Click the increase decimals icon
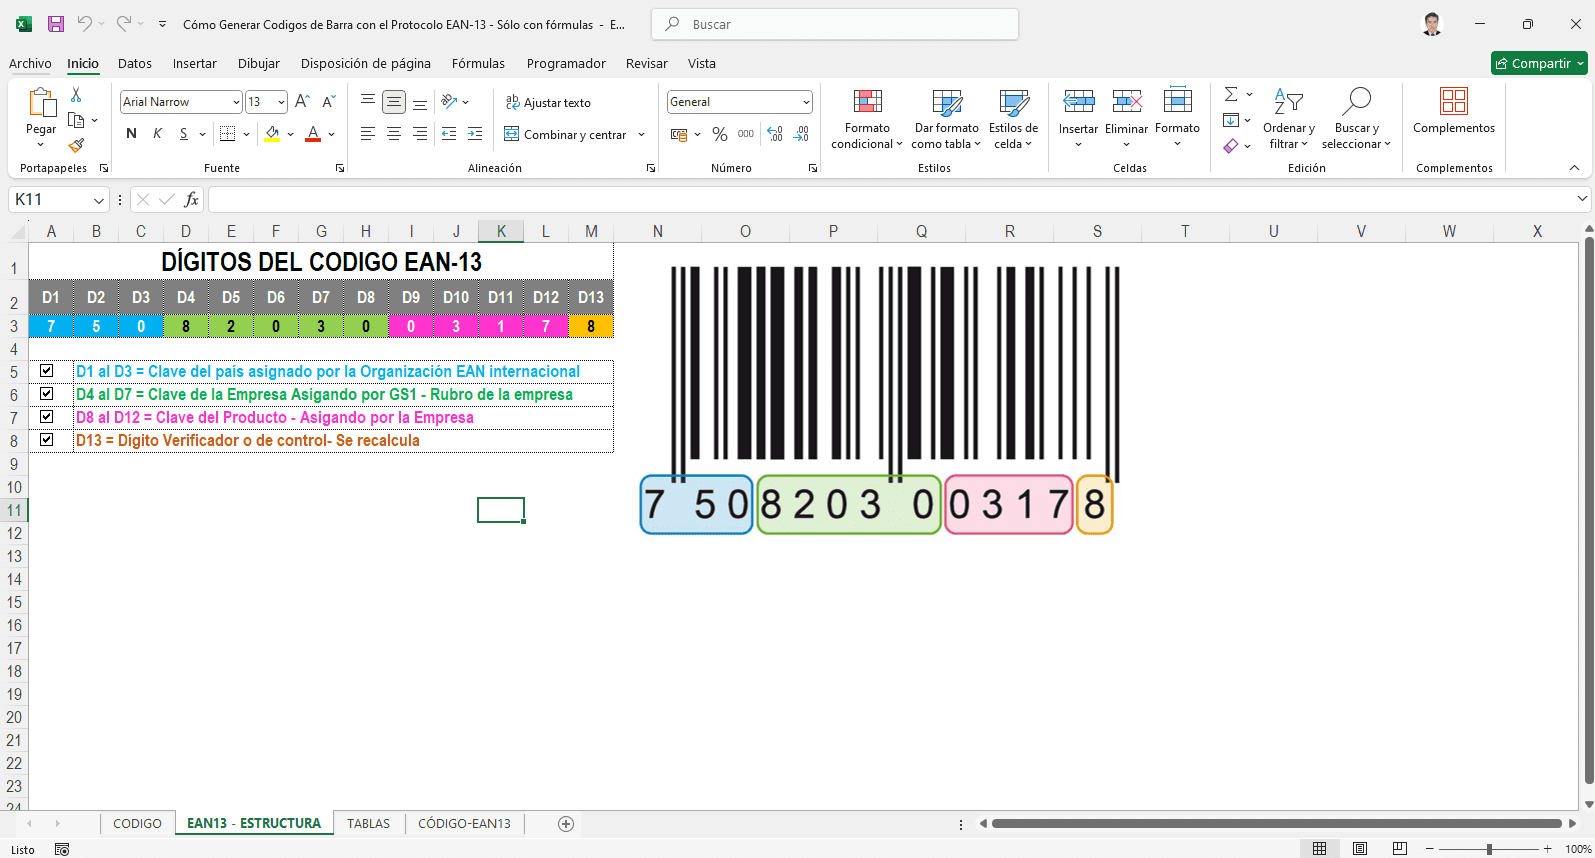1595x858 pixels. point(775,134)
